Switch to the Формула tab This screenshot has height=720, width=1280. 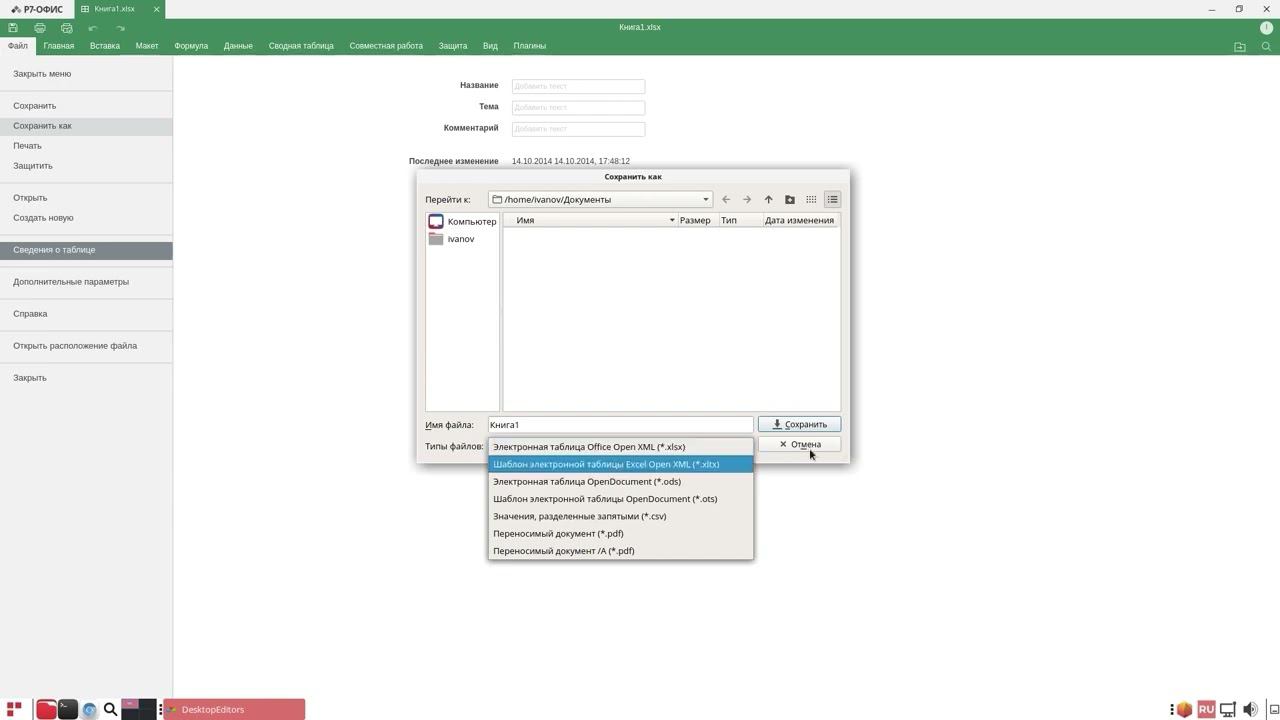(x=191, y=46)
